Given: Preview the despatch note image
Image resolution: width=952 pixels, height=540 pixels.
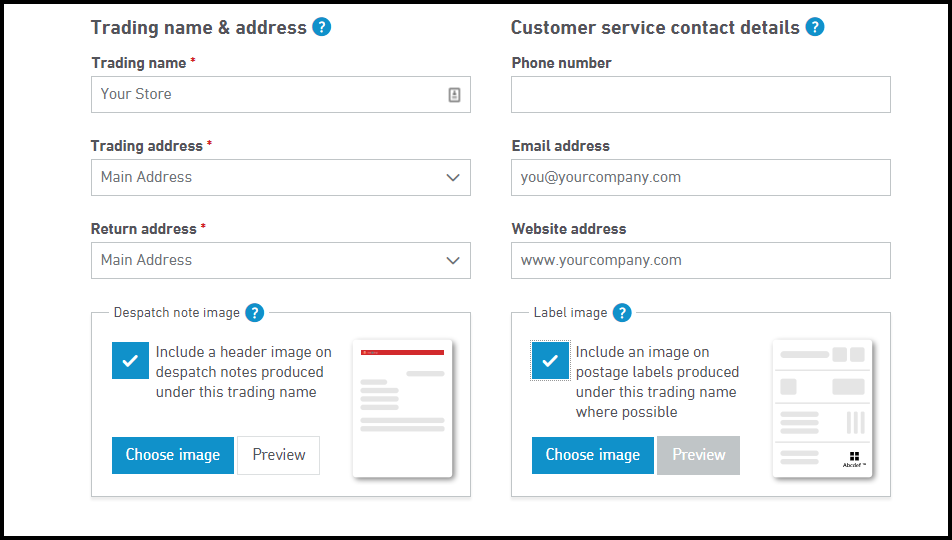Looking at the screenshot, I should [279, 455].
